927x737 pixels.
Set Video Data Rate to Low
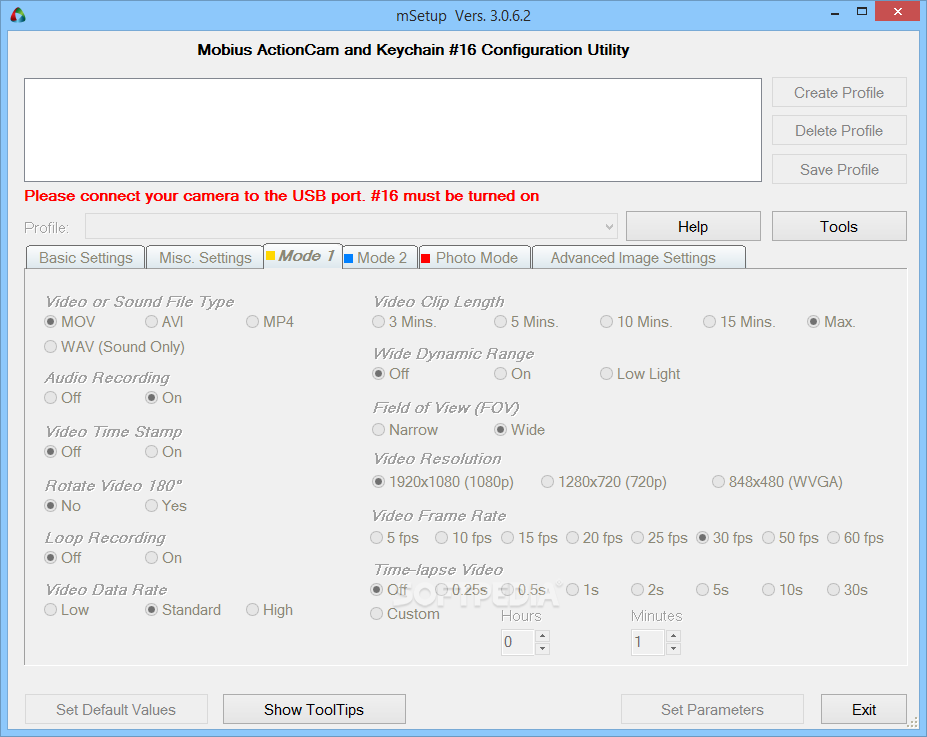click(x=67, y=609)
